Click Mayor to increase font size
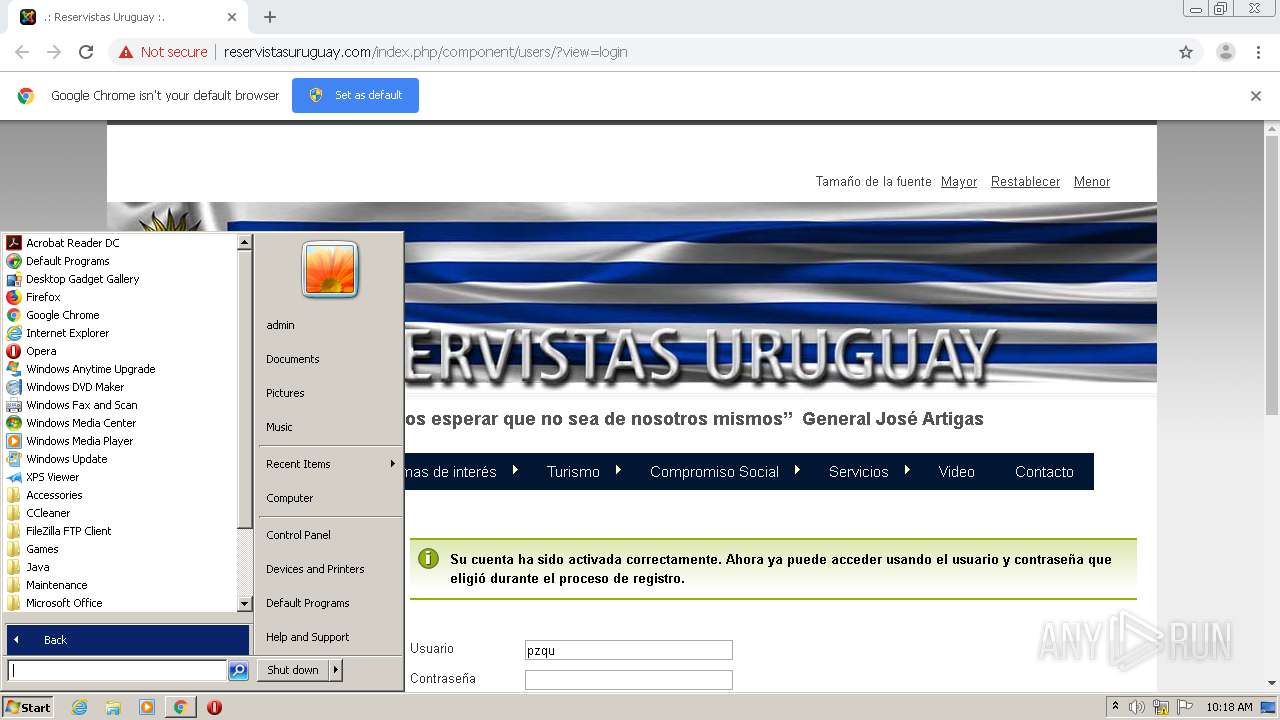The width and height of the screenshot is (1280, 720). (x=959, y=182)
